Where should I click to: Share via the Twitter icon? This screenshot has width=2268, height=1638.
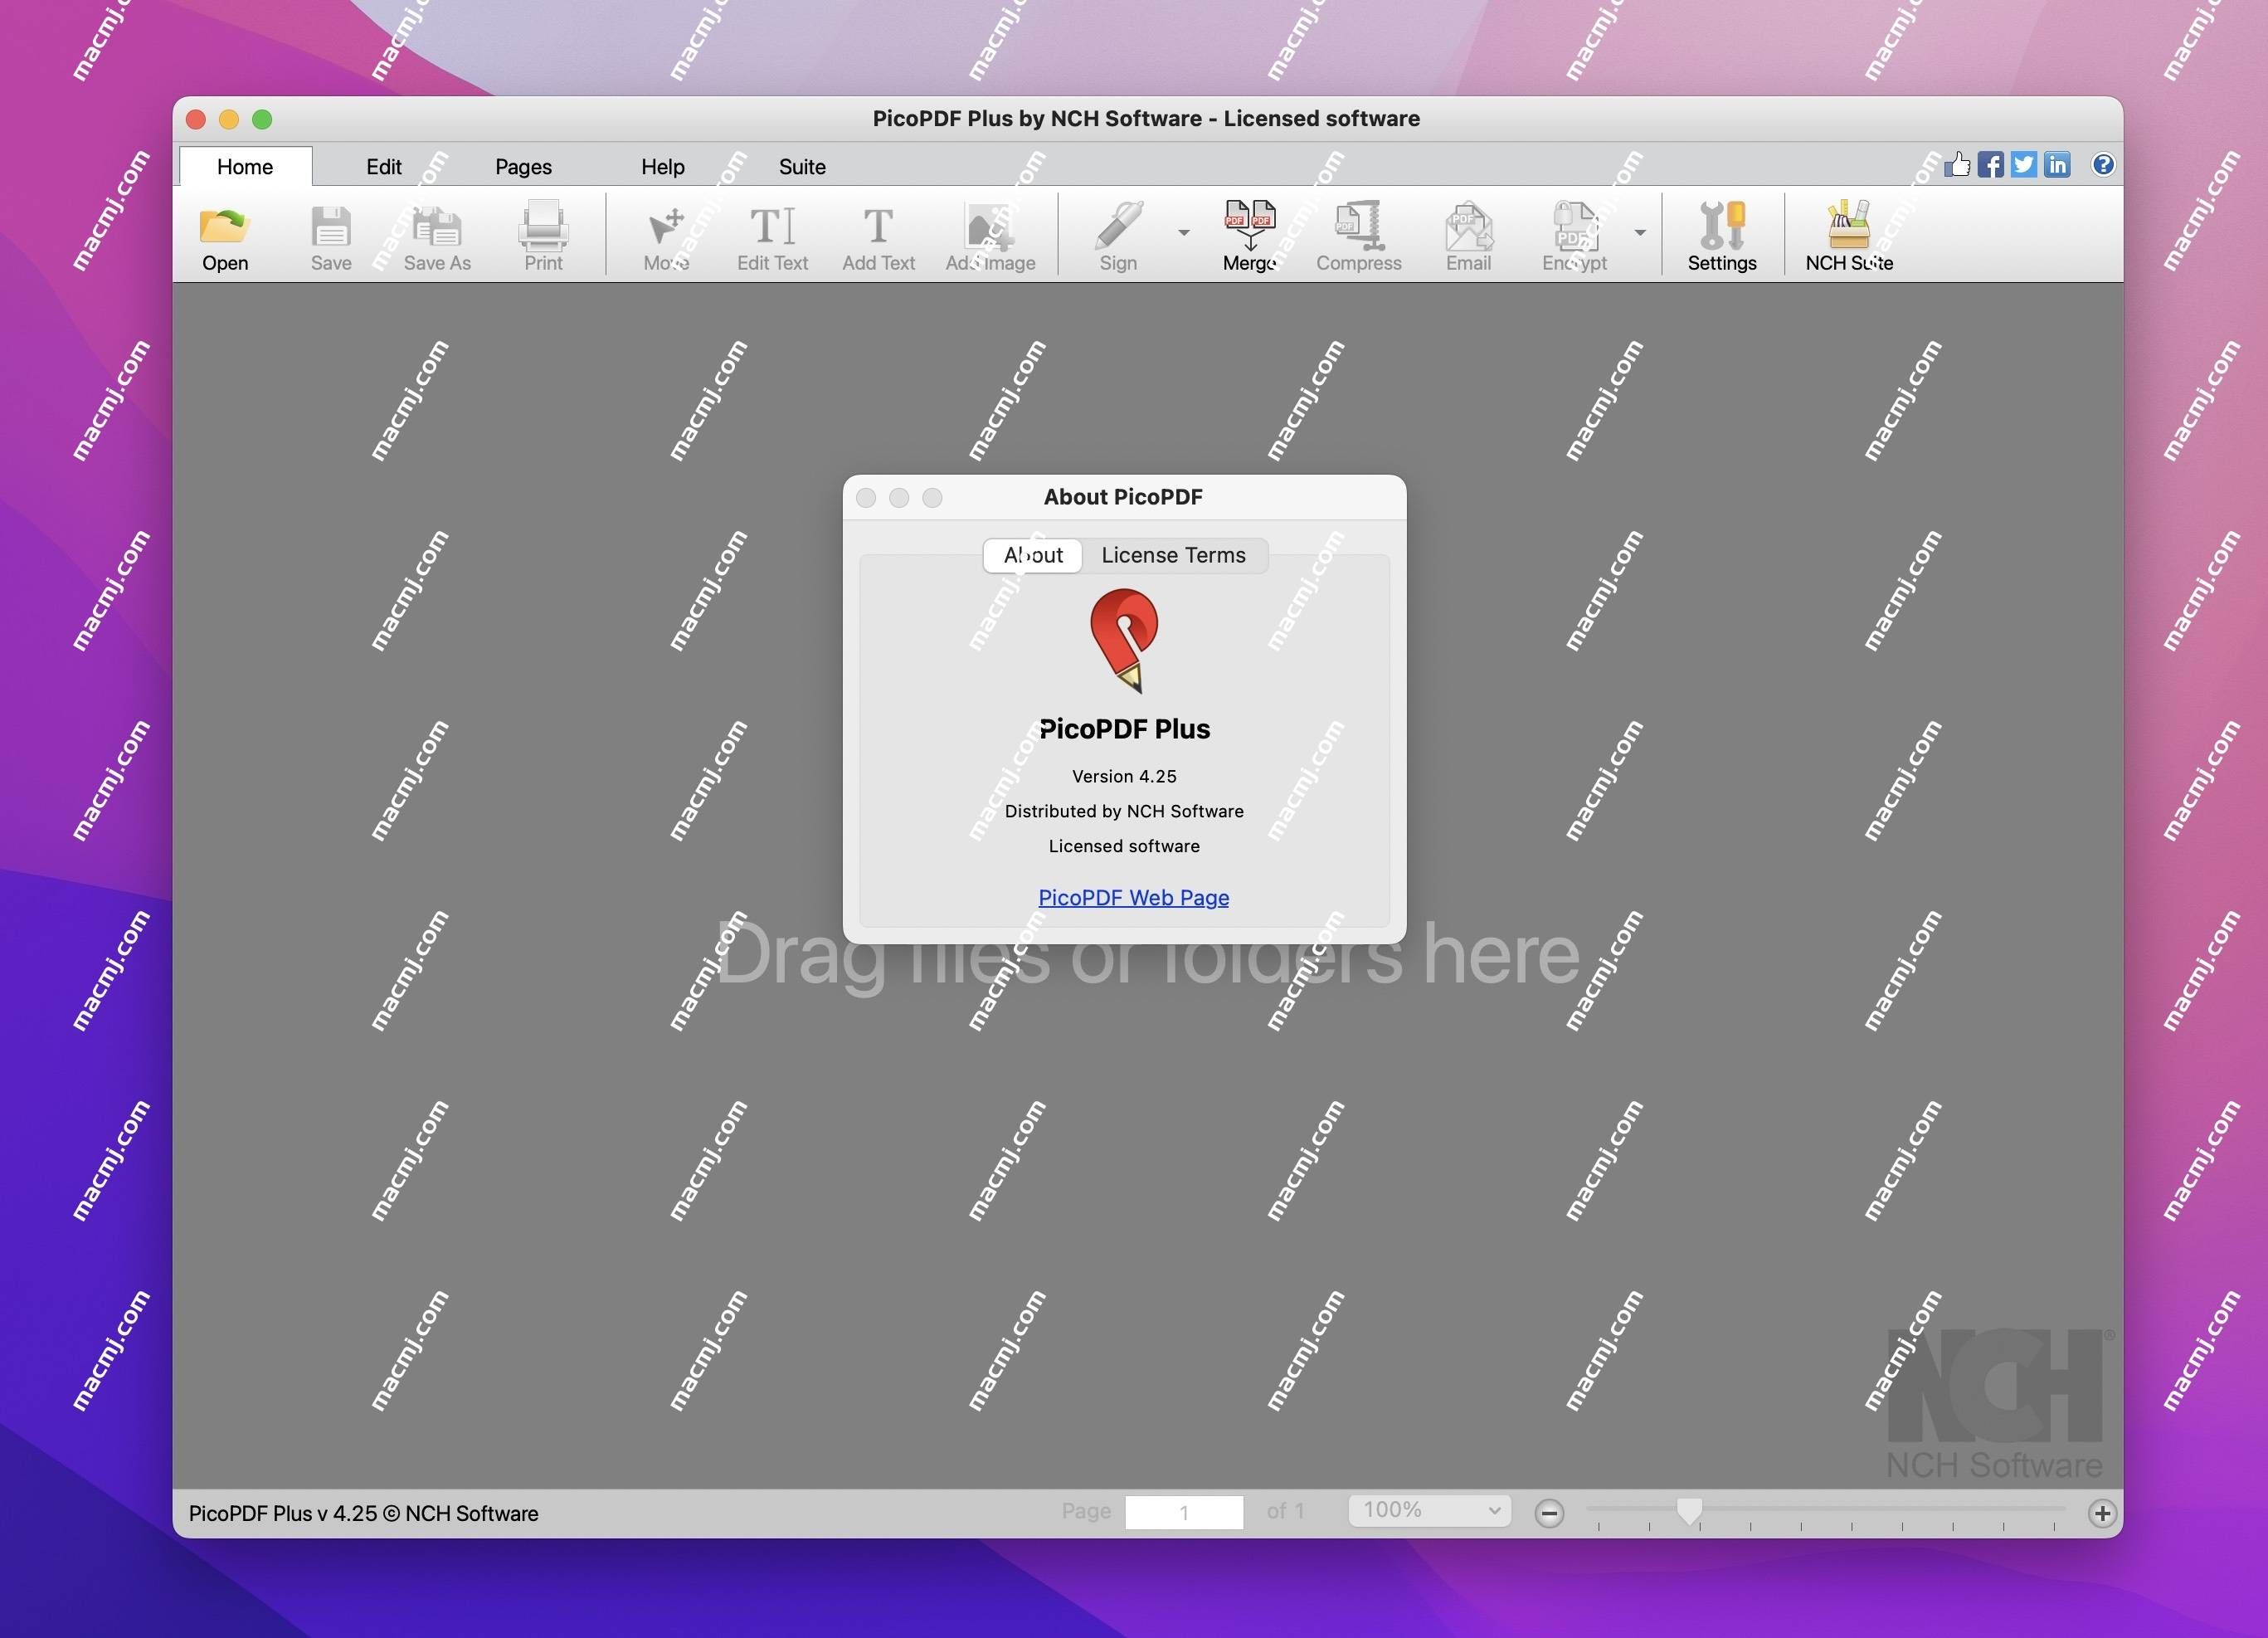click(x=2024, y=164)
